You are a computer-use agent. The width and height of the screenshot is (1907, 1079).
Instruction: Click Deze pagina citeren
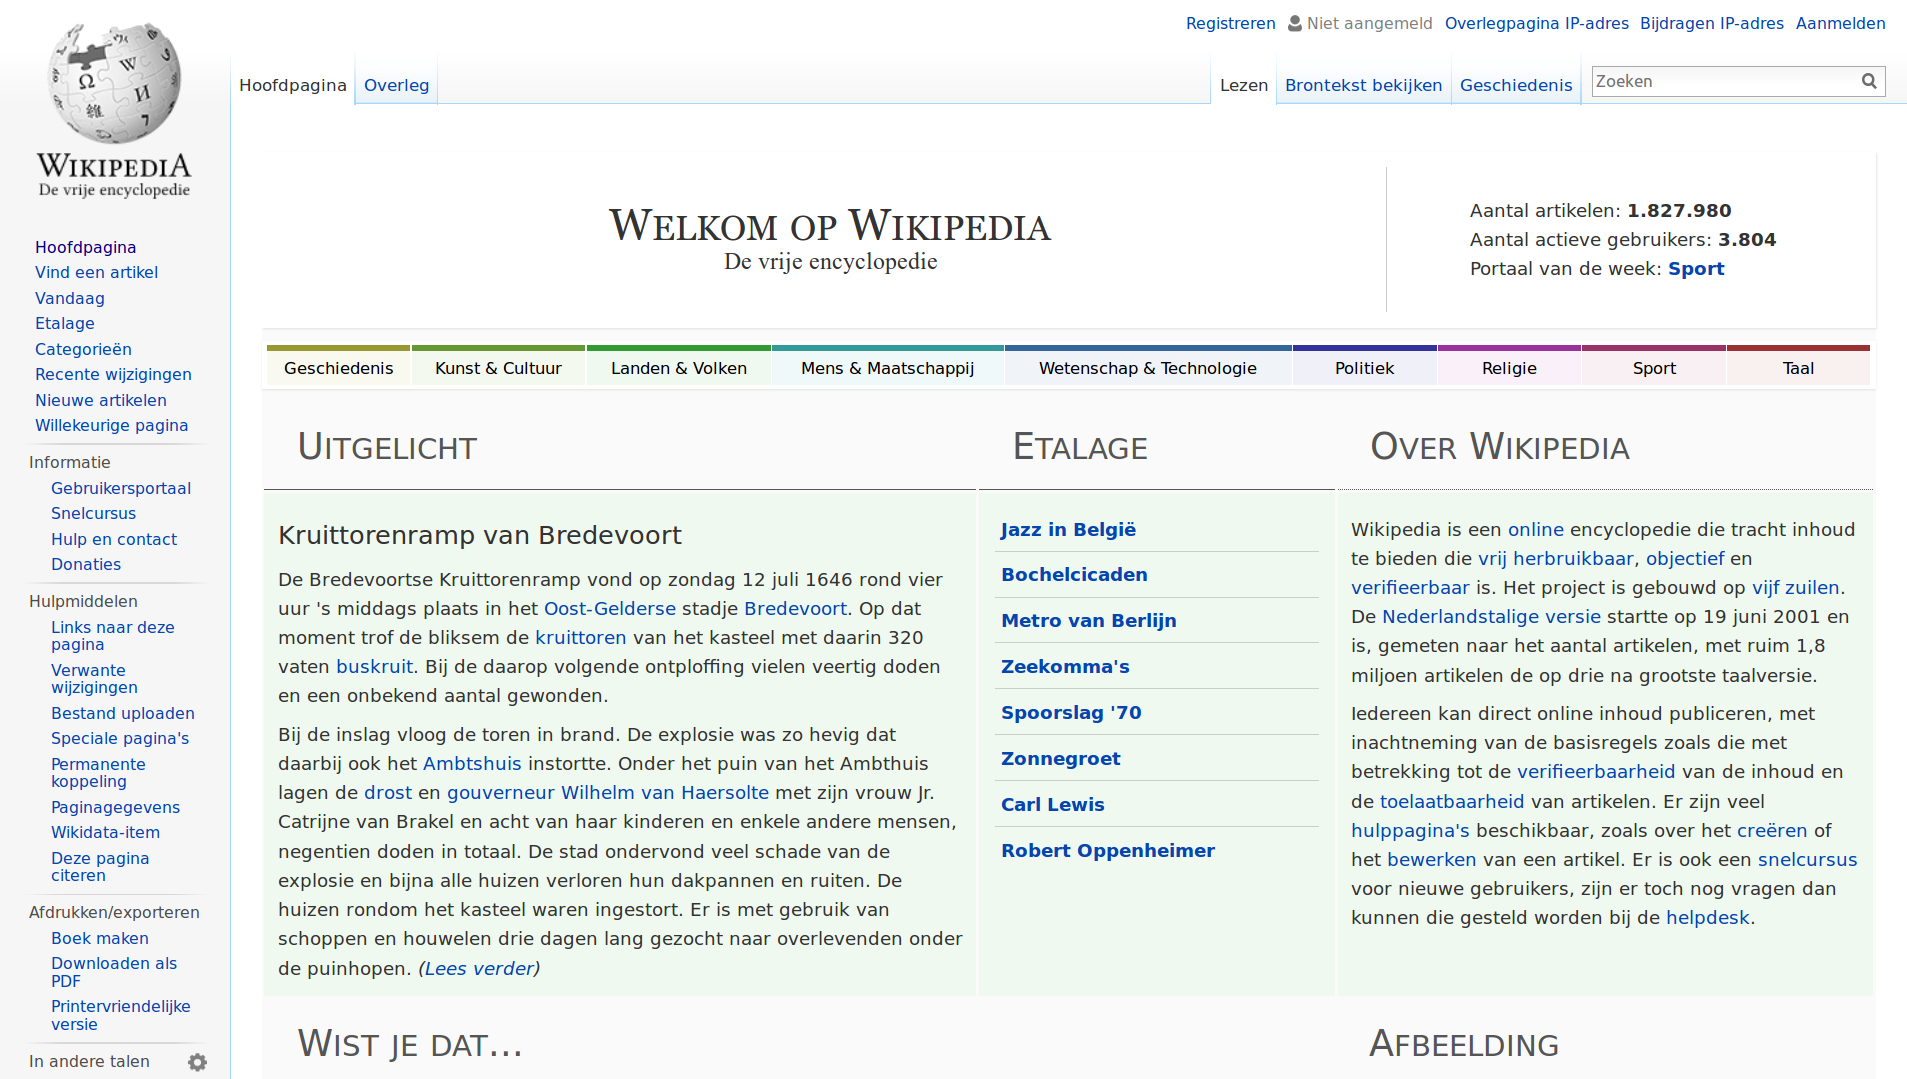click(x=100, y=867)
